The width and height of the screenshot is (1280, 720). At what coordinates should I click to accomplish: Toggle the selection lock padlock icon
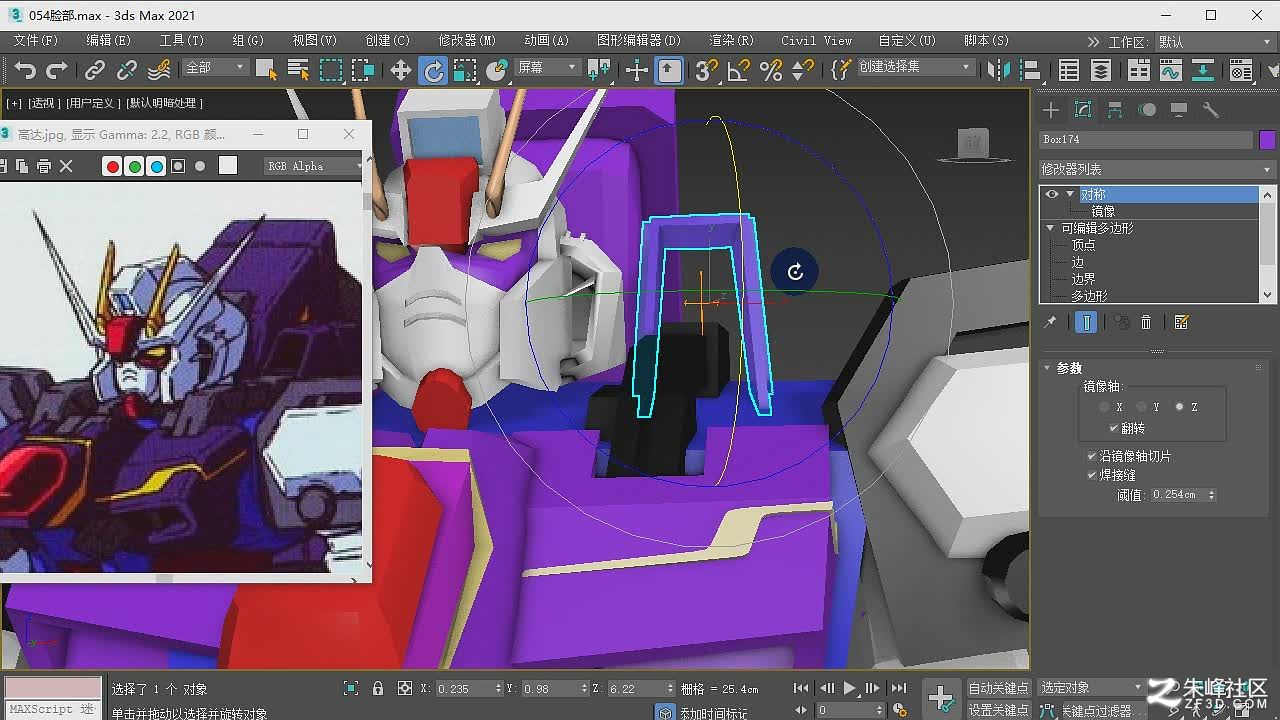click(378, 688)
